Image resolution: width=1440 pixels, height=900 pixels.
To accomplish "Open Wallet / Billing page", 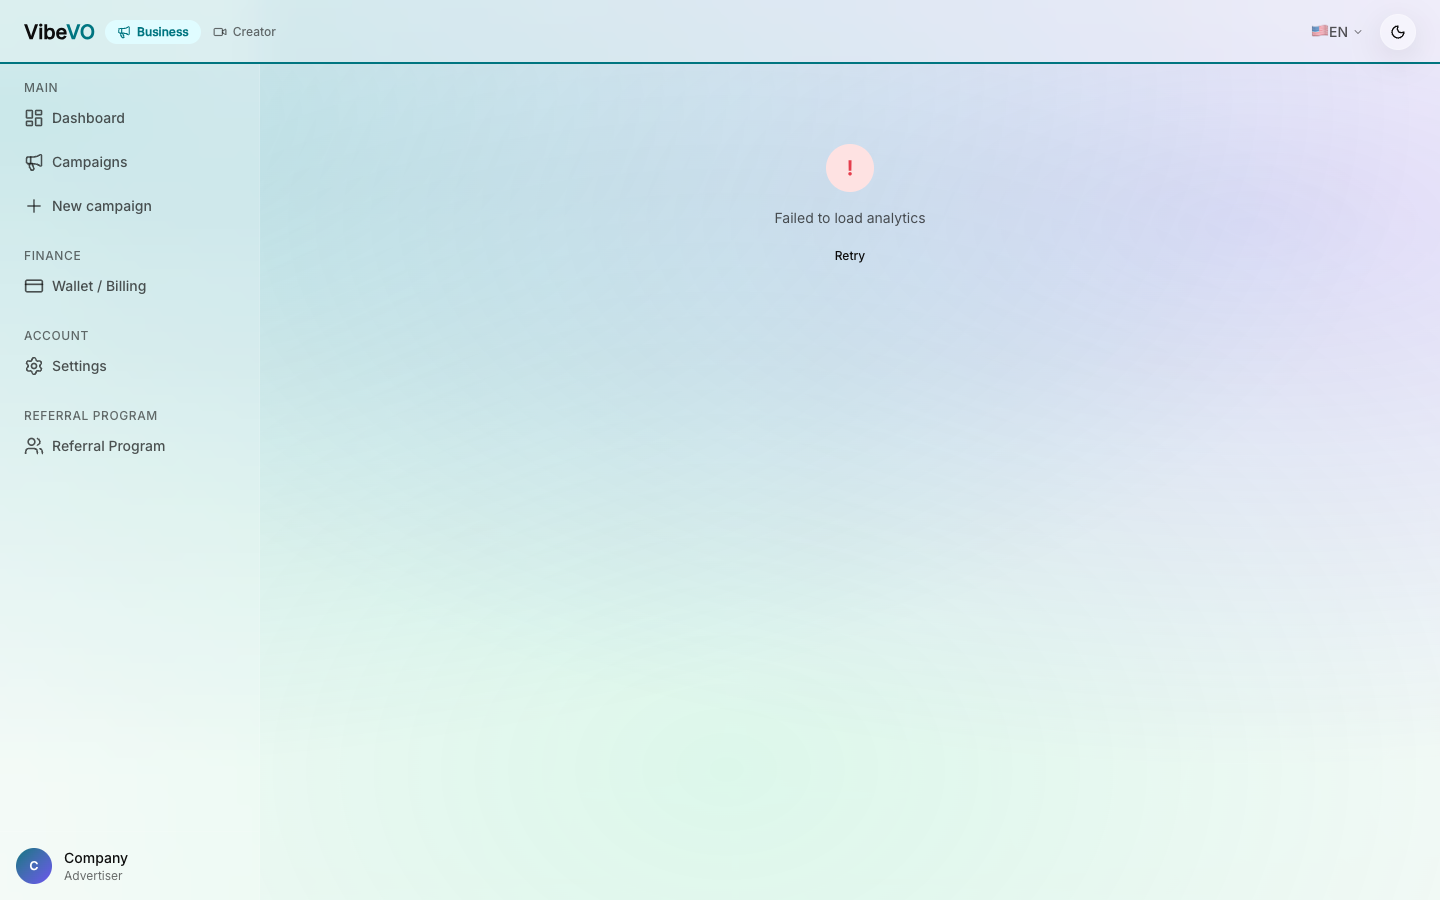I will (x=130, y=286).
